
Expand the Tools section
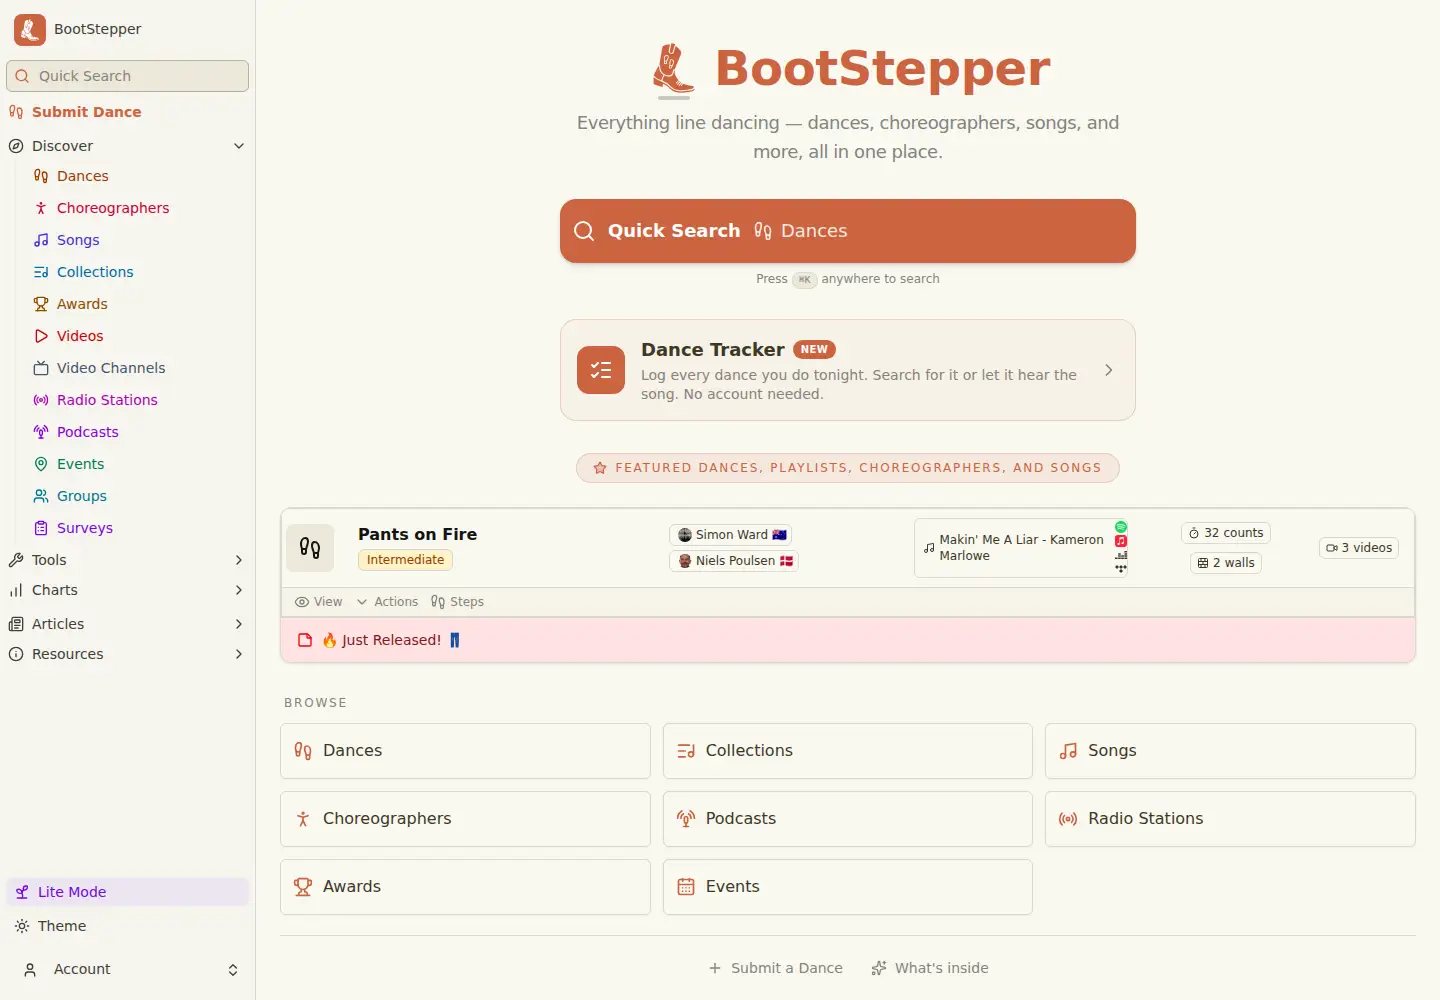(239, 560)
